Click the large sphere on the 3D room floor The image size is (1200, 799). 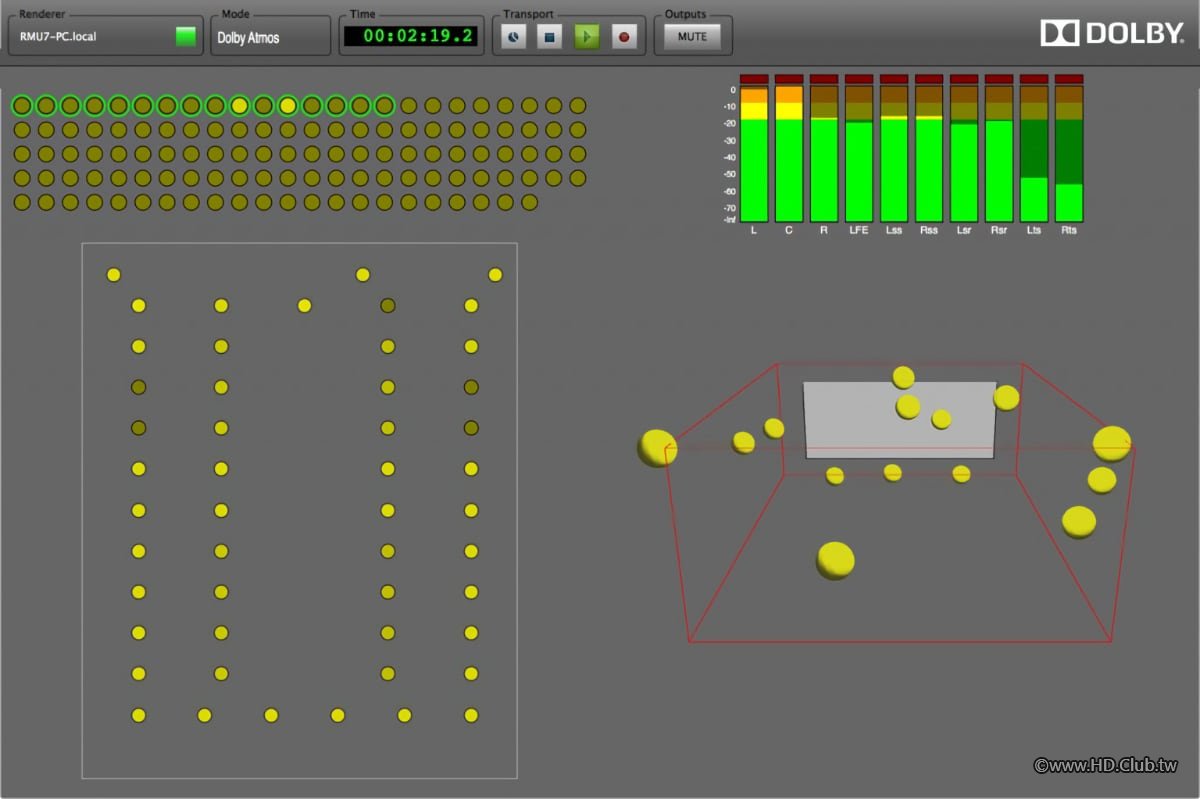tap(836, 560)
